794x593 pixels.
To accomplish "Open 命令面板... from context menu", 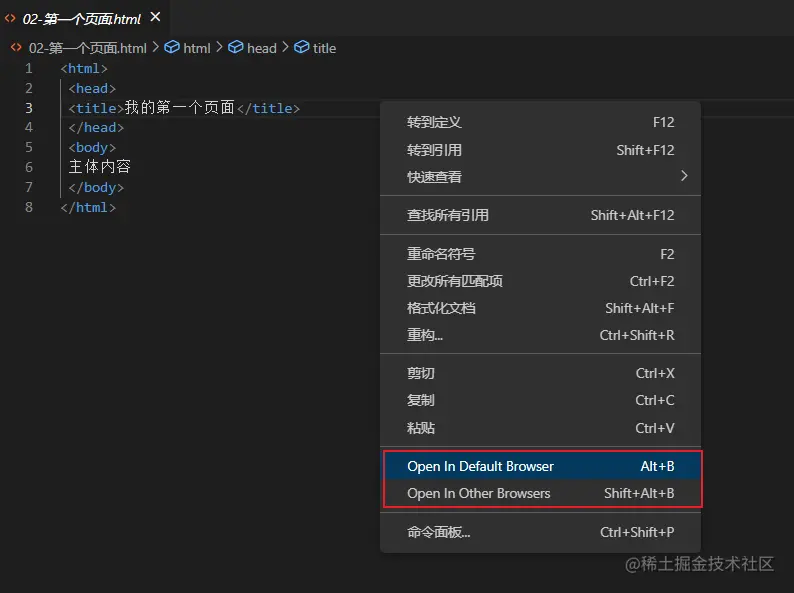I will coord(540,532).
